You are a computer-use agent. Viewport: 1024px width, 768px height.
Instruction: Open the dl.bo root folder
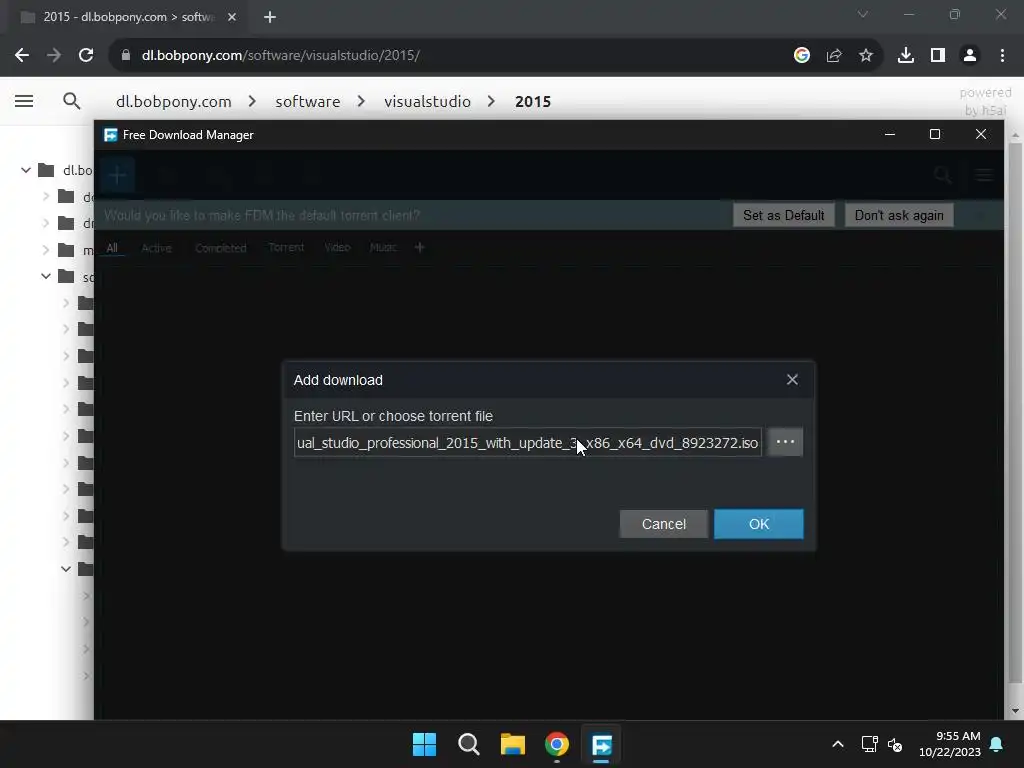tap(65, 170)
